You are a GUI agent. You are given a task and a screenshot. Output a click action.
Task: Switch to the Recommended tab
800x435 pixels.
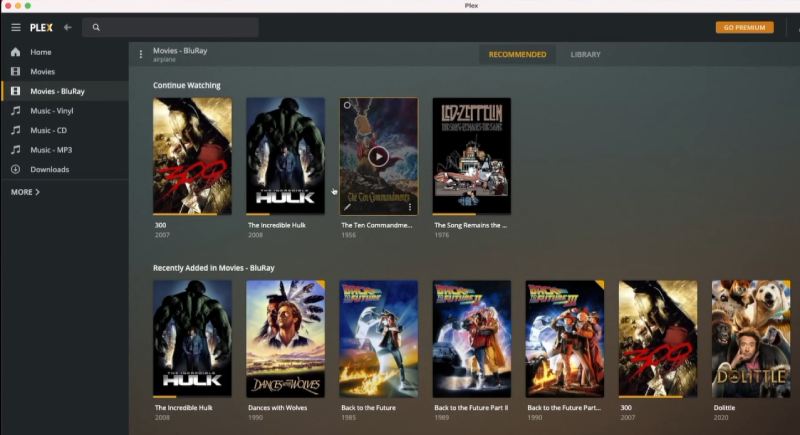pyautogui.click(x=517, y=55)
